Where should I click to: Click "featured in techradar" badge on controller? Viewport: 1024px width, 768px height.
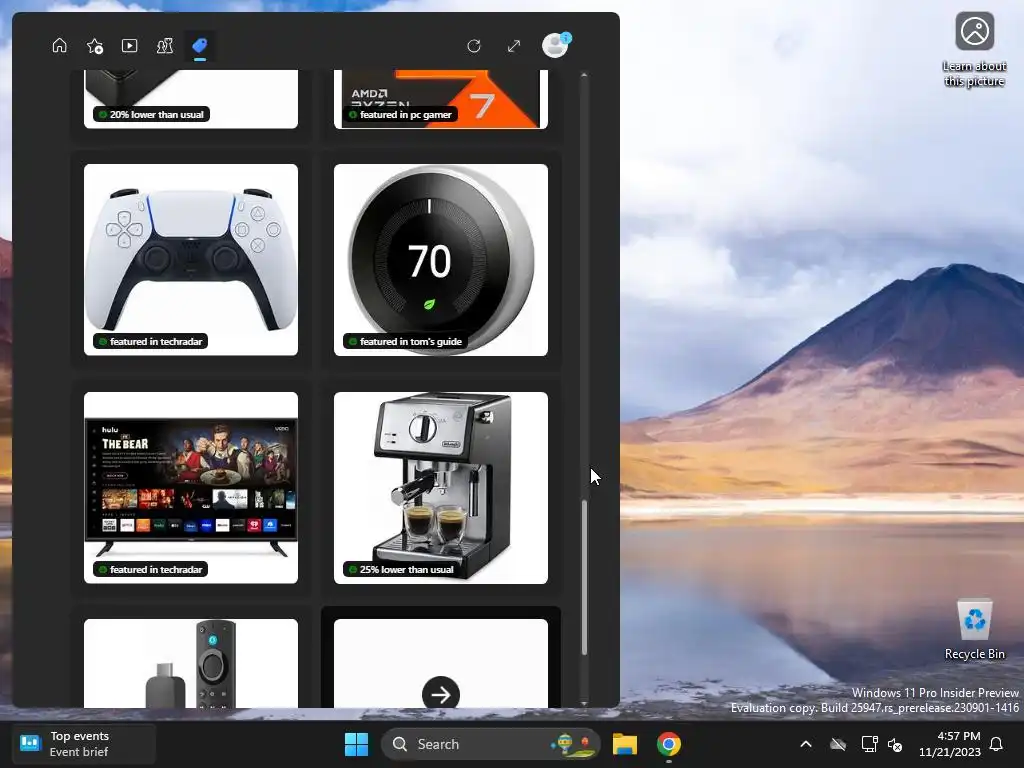(x=150, y=342)
